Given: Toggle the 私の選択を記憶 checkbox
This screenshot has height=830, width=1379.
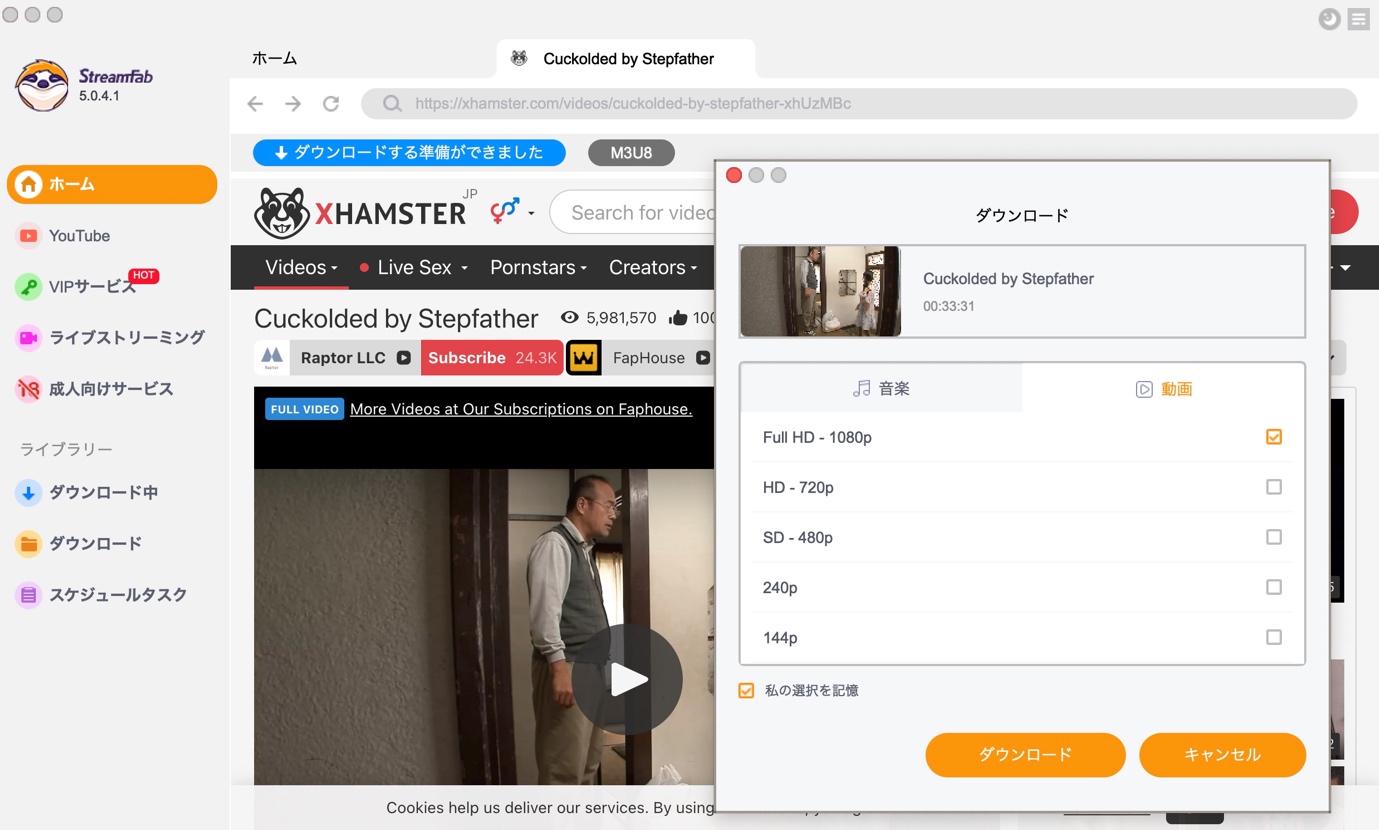Looking at the screenshot, I should [746, 691].
